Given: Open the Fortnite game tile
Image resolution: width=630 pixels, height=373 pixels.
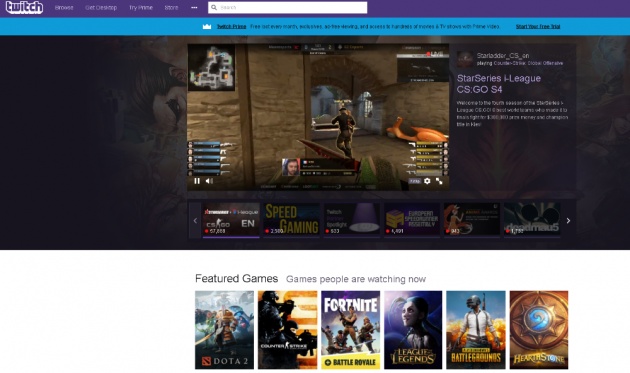Looking at the screenshot, I should click(x=350, y=330).
